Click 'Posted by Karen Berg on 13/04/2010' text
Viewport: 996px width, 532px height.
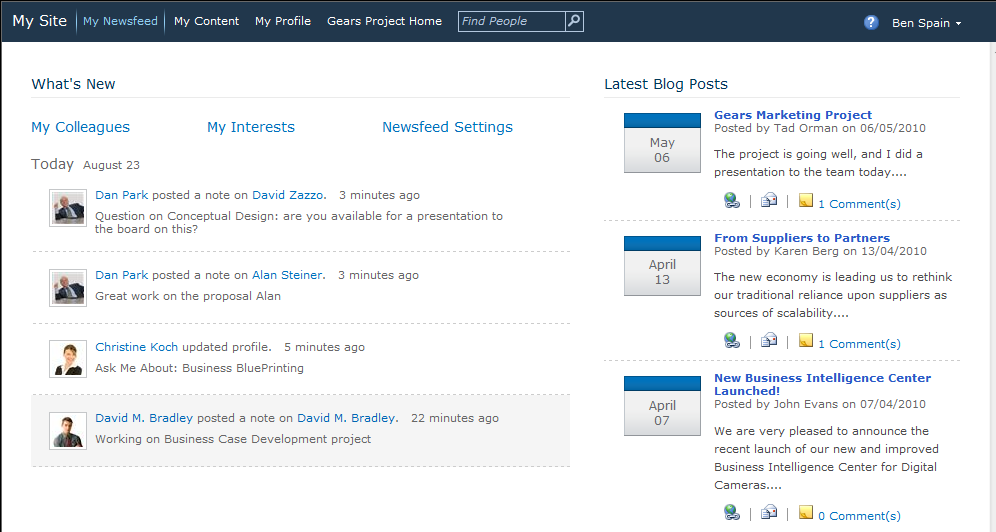coord(820,251)
